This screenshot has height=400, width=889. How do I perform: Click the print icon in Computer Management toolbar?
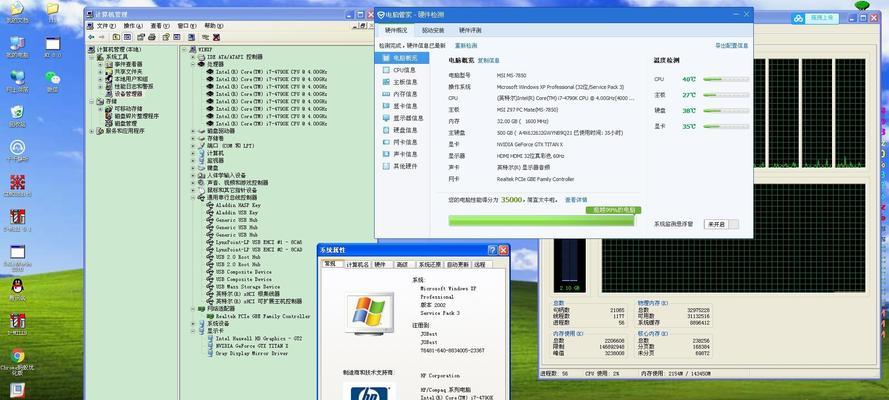point(152,37)
